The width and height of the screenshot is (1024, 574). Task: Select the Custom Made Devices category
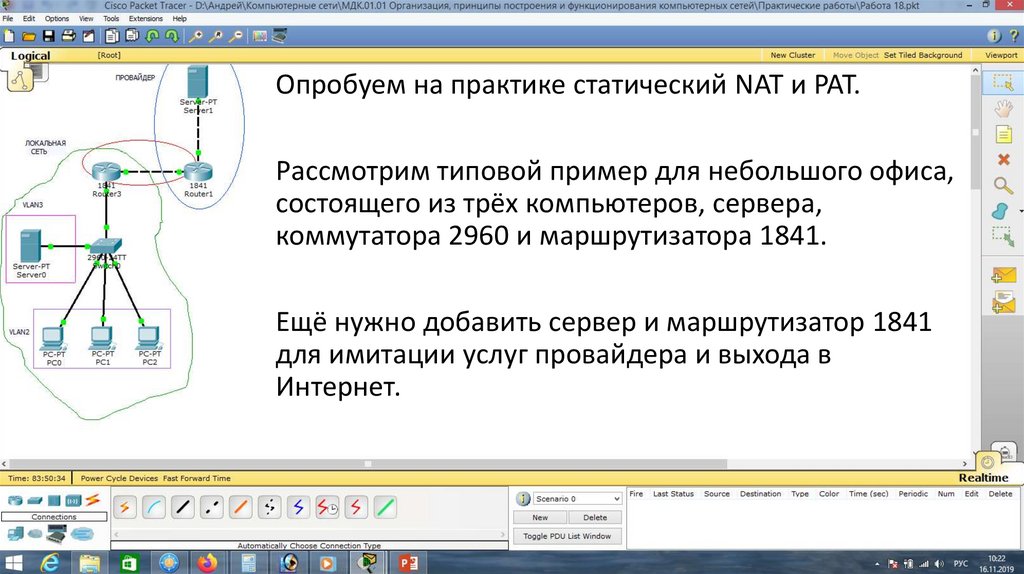(58, 534)
